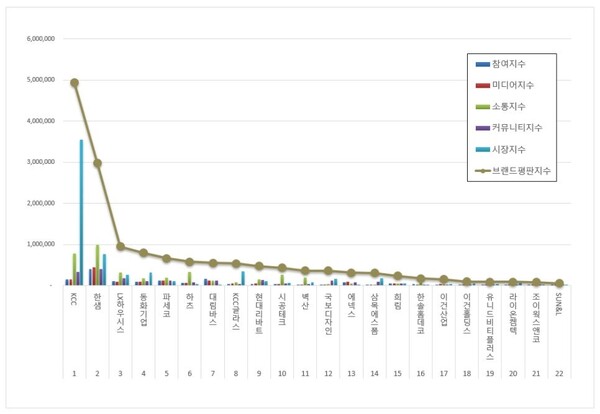Click the 하츠 category label
The image size is (600, 414).
pyautogui.click(x=190, y=301)
